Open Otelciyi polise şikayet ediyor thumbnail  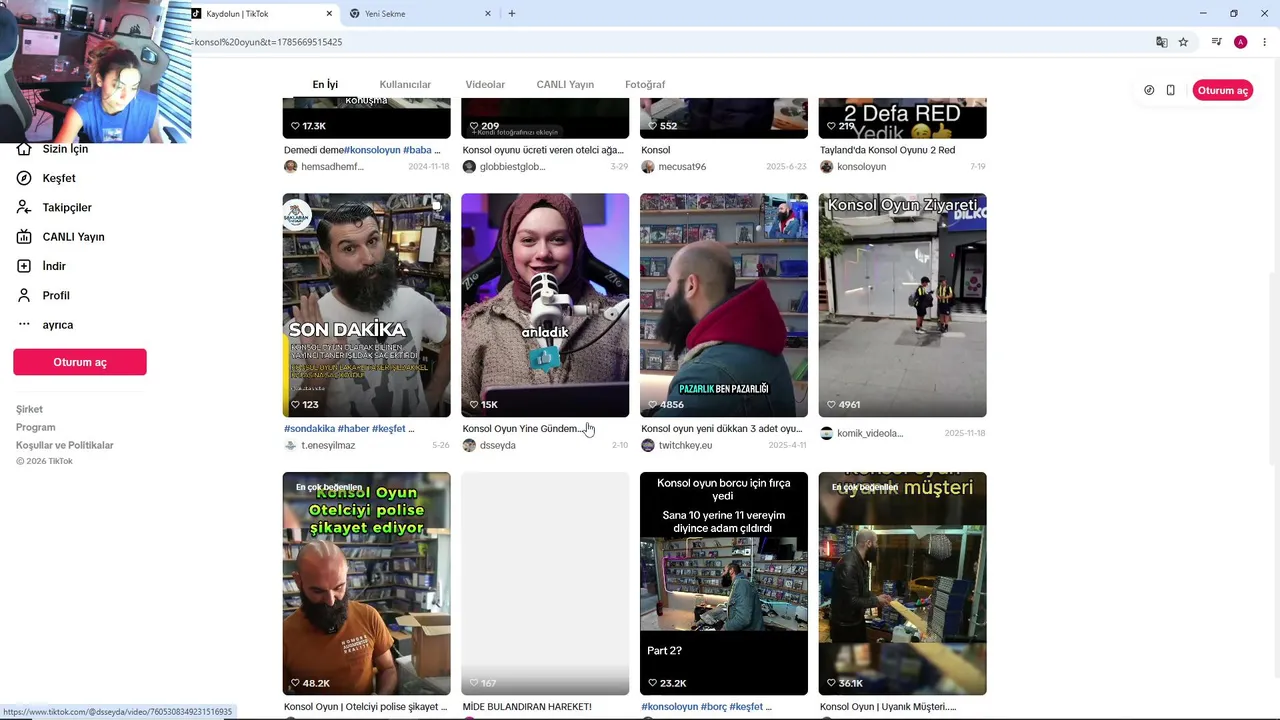[367, 584]
